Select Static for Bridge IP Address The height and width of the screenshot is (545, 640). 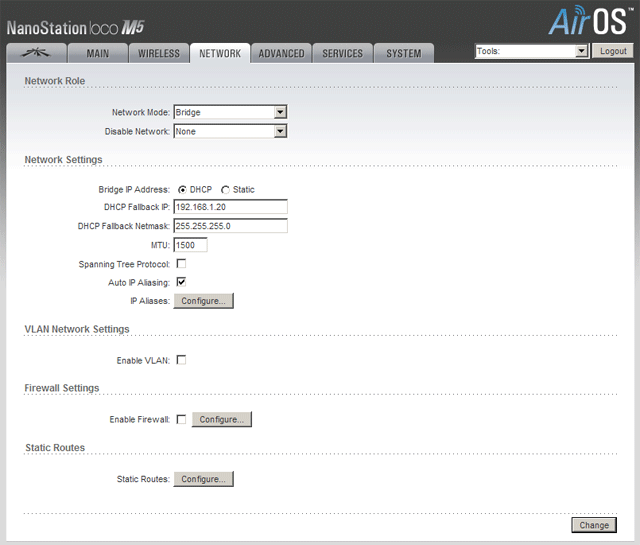225,190
